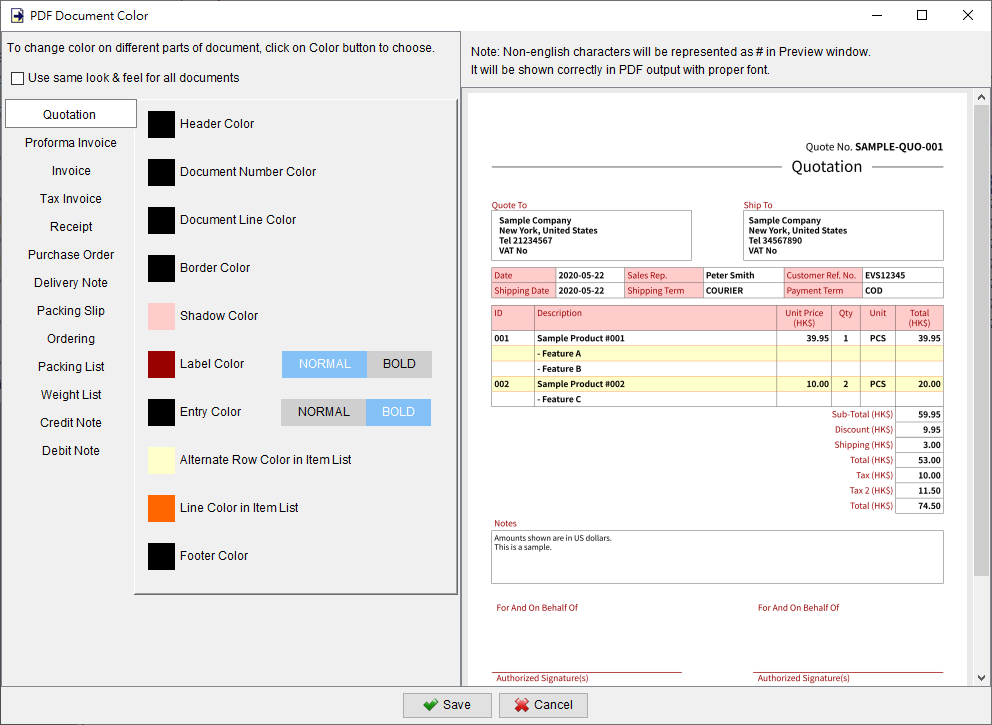Click 'Peter Smith' in the preview
The height and width of the screenshot is (725, 992).
pyautogui.click(x=730, y=275)
